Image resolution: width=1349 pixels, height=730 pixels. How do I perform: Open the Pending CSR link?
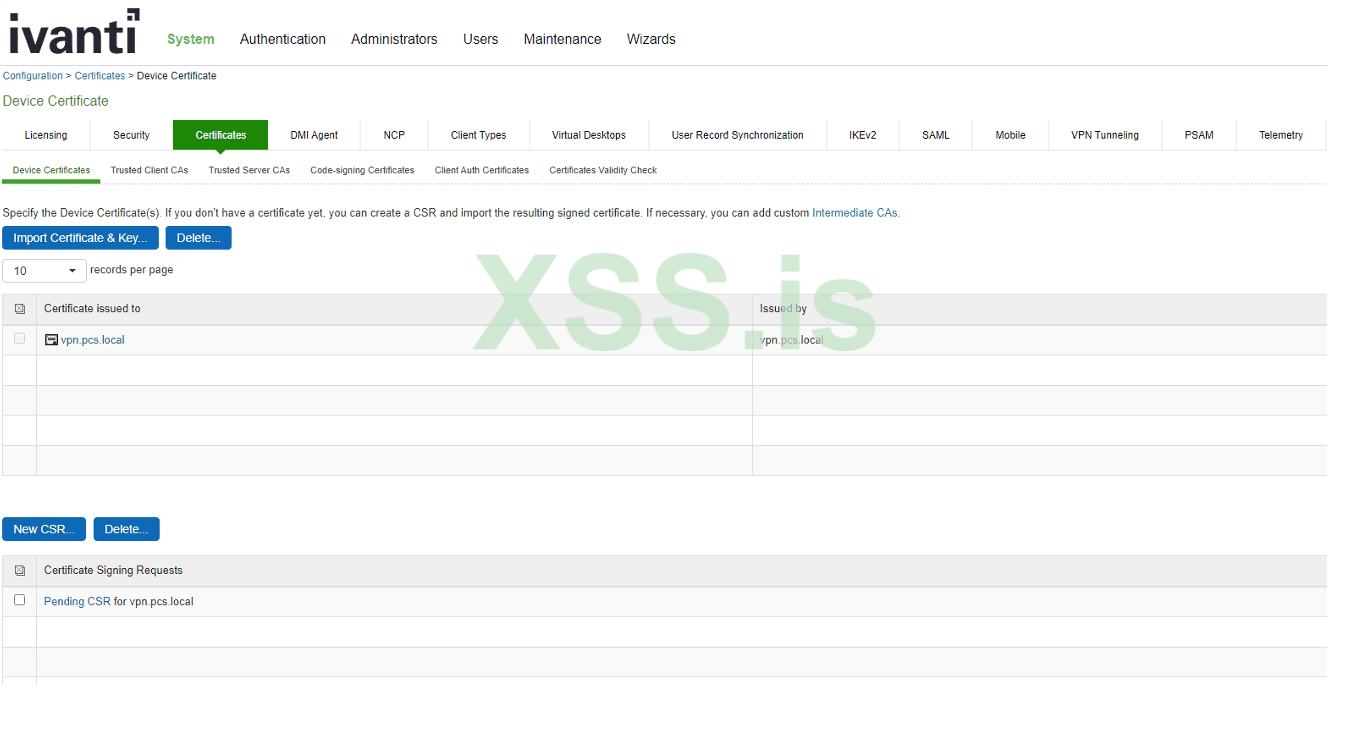[77, 602]
